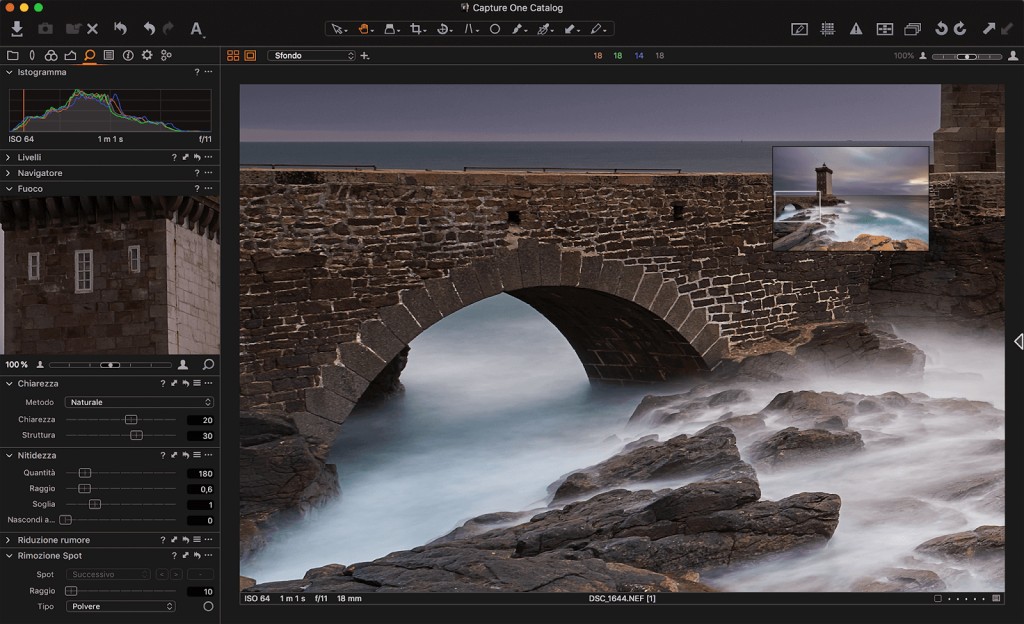Click the navigator thumbnail overlay on the photo
The image size is (1024, 624).
pyautogui.click(x=850, y=198)
